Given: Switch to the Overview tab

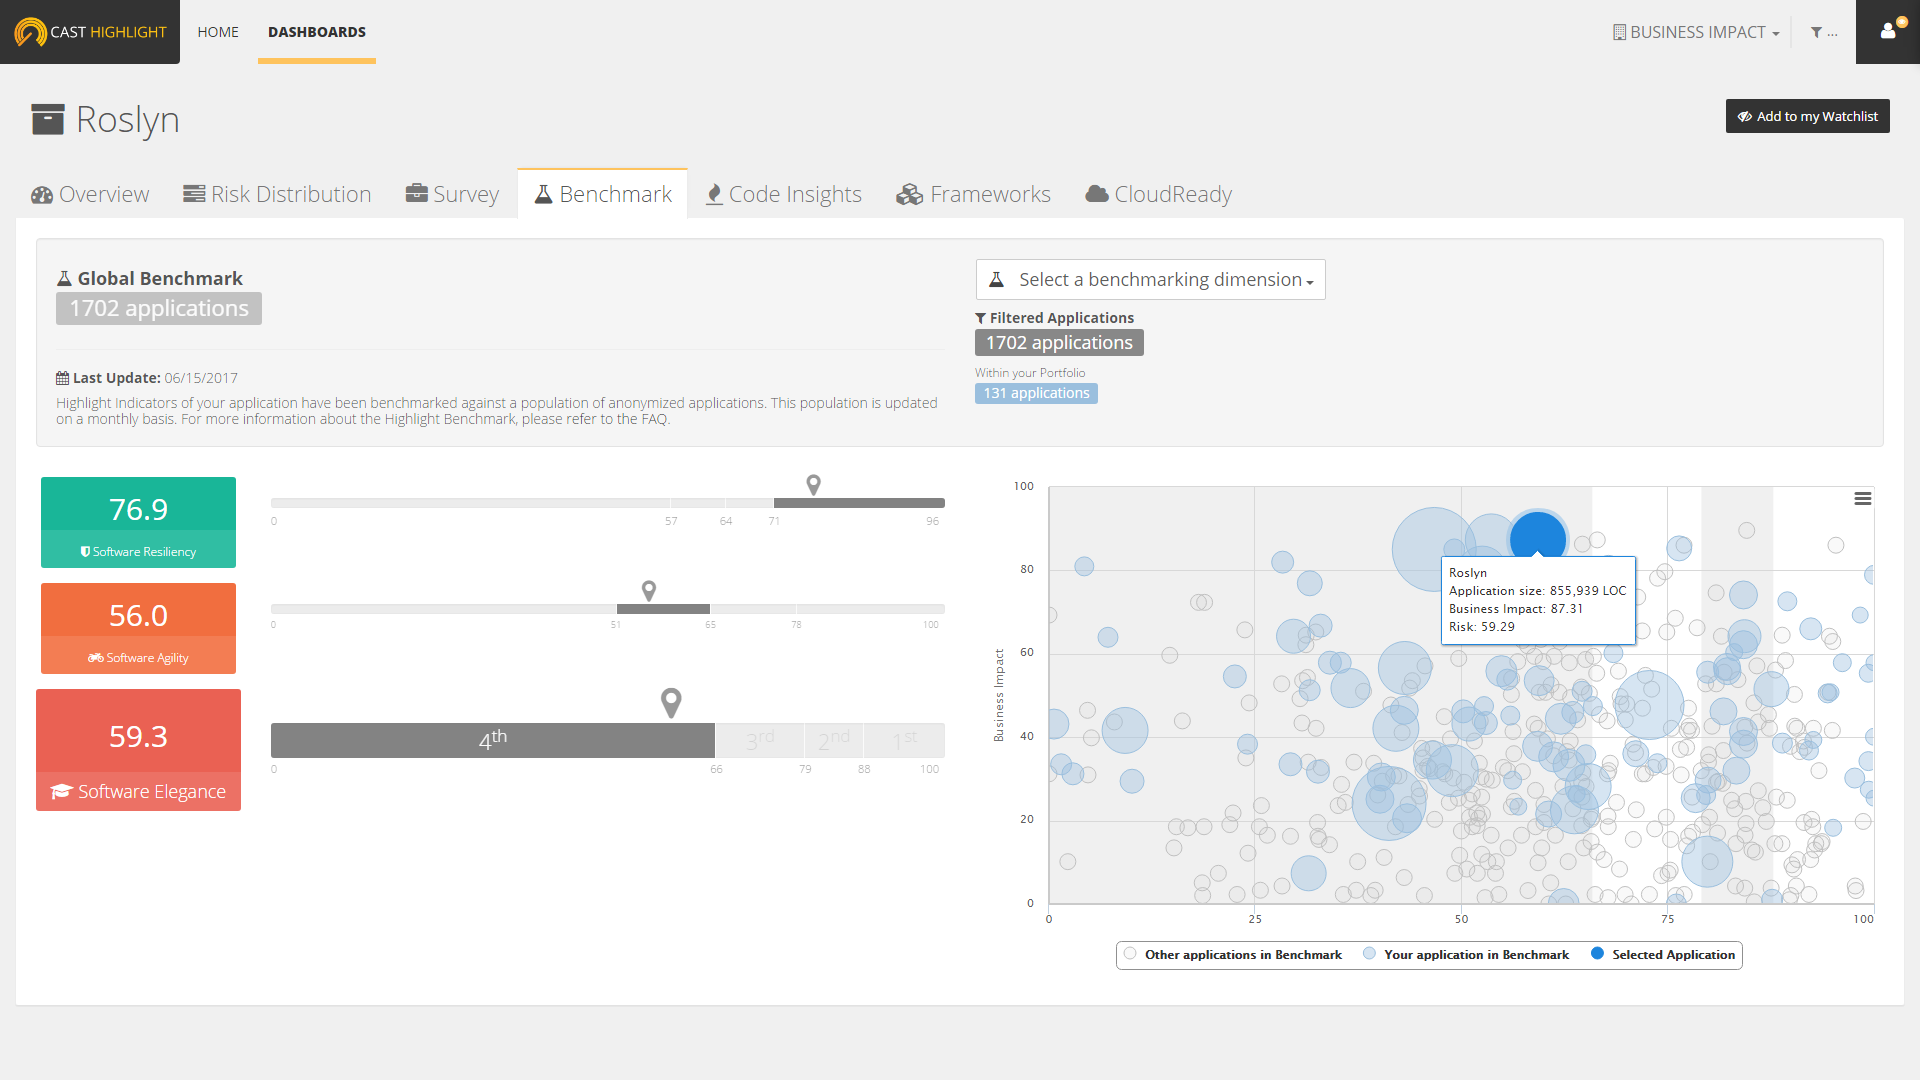Looking at the screenshot, I should tap(90, 194).
